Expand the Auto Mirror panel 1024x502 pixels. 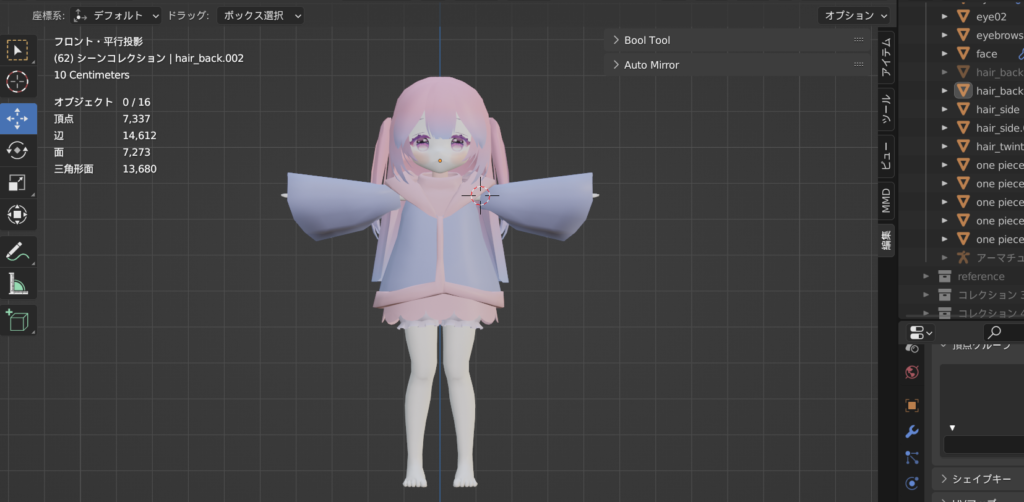click(650, 65)
